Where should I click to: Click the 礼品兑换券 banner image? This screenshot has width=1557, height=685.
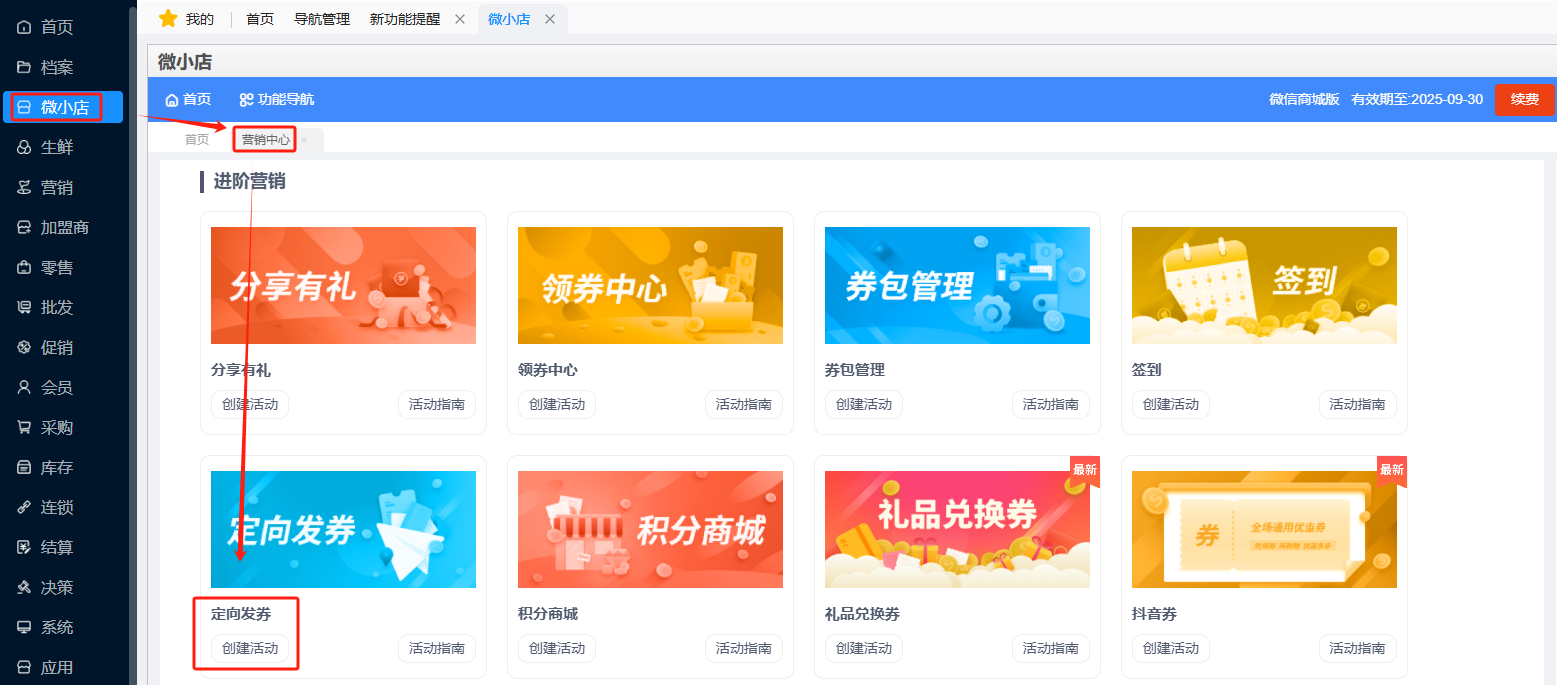coord(957,529)
